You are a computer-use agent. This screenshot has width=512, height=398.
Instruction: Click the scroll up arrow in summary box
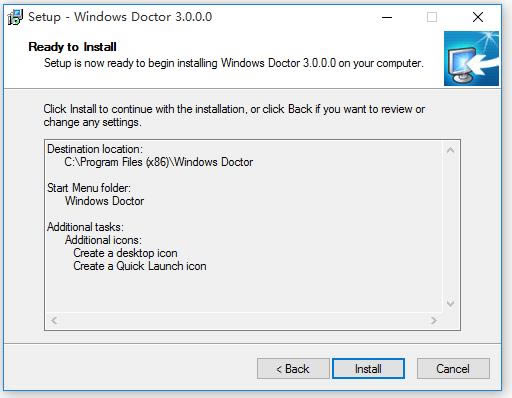click(x=450, y=150)
